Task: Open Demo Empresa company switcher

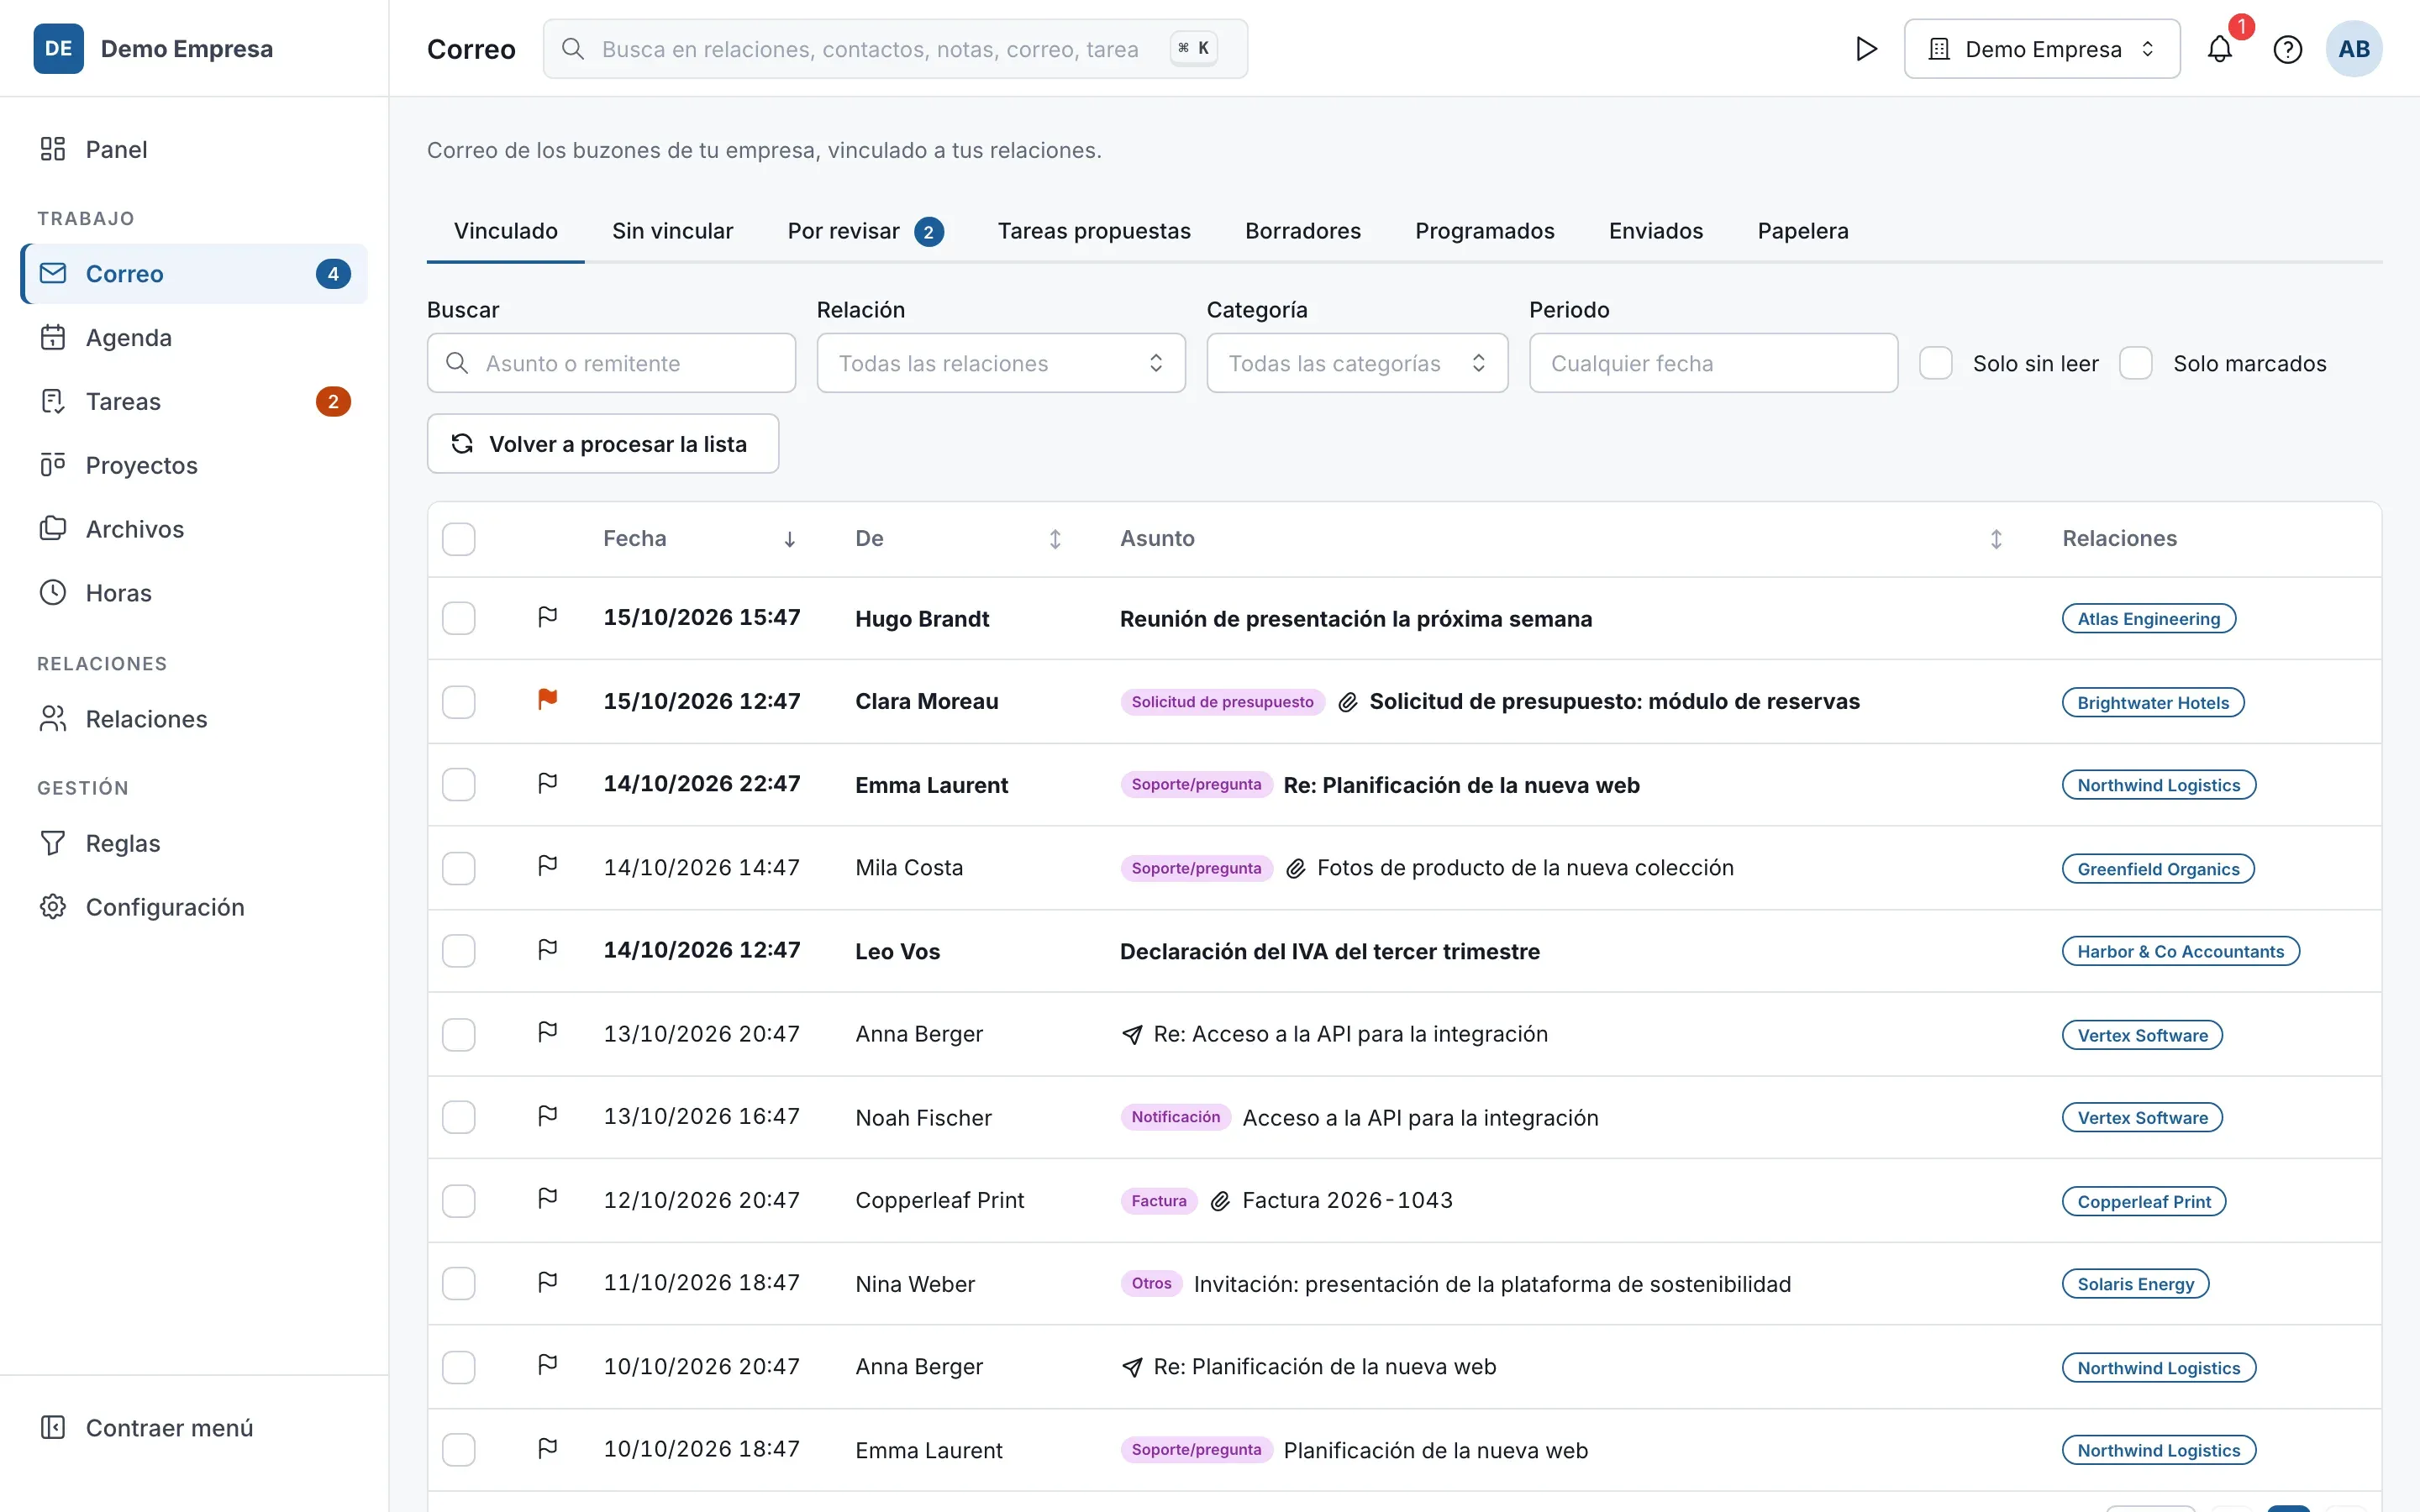Action: (x=2042, y=49)
